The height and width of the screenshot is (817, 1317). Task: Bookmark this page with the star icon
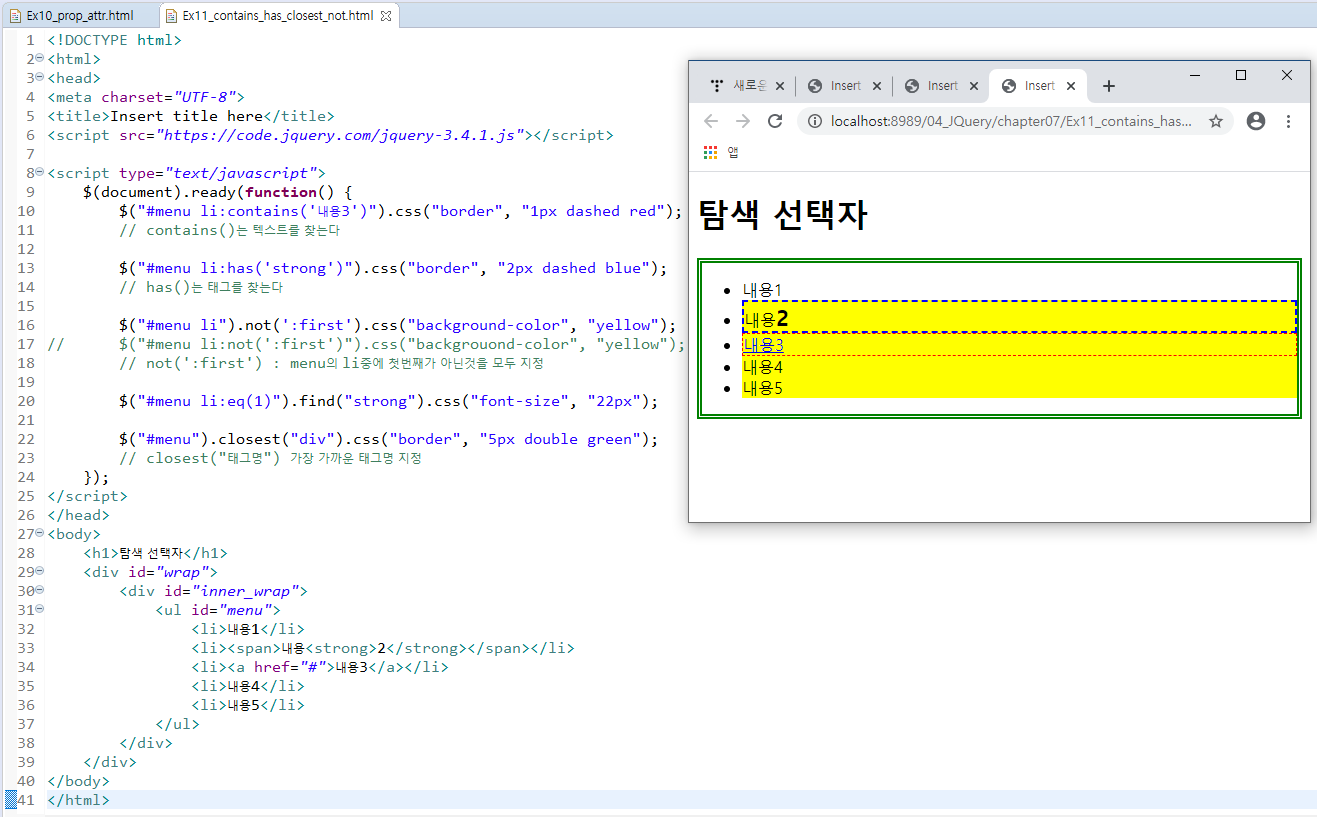[1216, 121]
